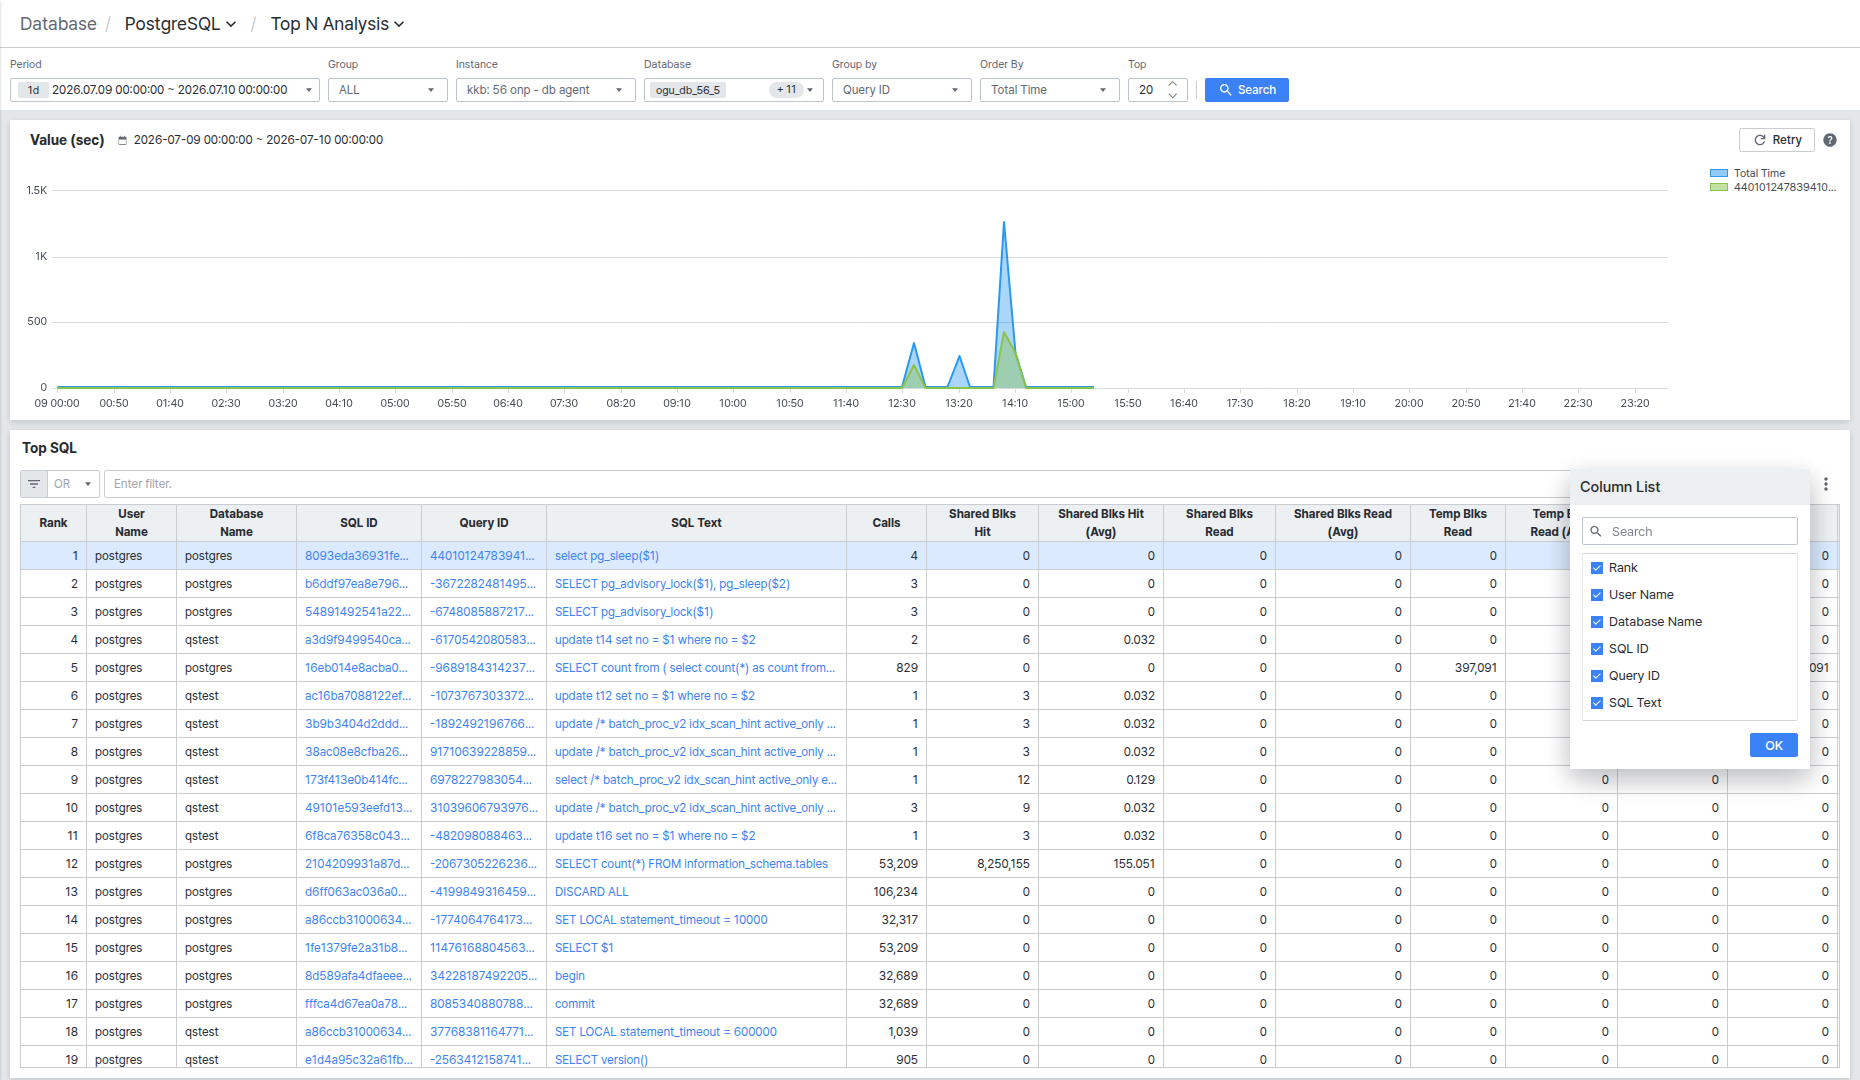Open the Group by Query ID dropdown

tap(901, 90)
